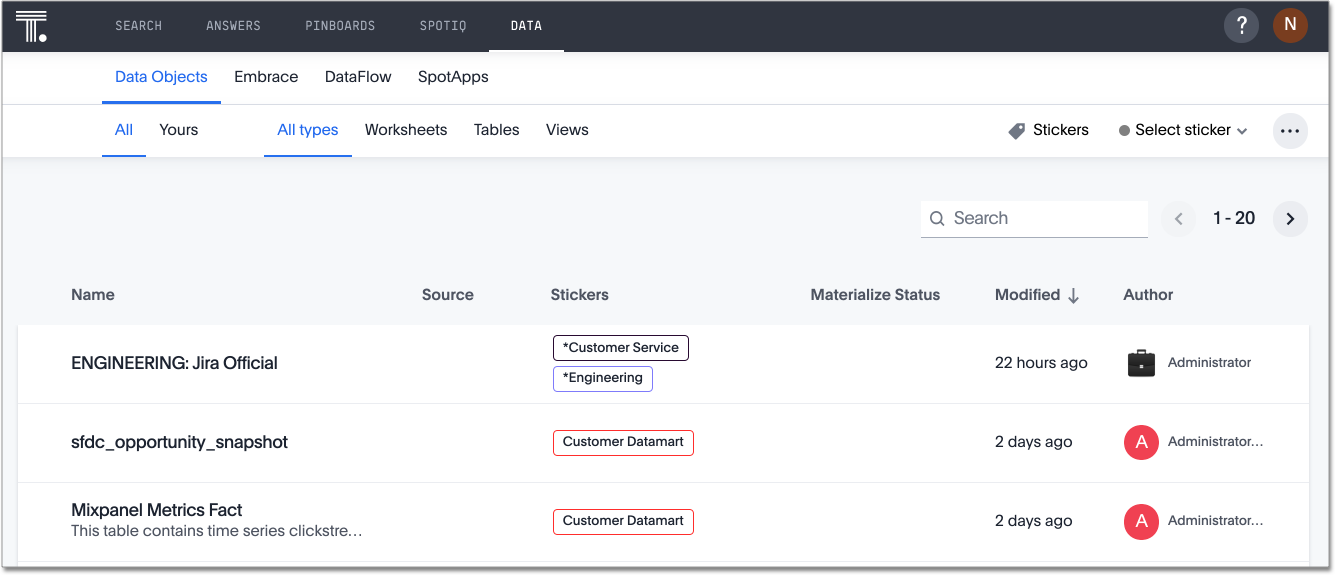
Task: Switch to the SpotApps tab
Action: (453, 77)
